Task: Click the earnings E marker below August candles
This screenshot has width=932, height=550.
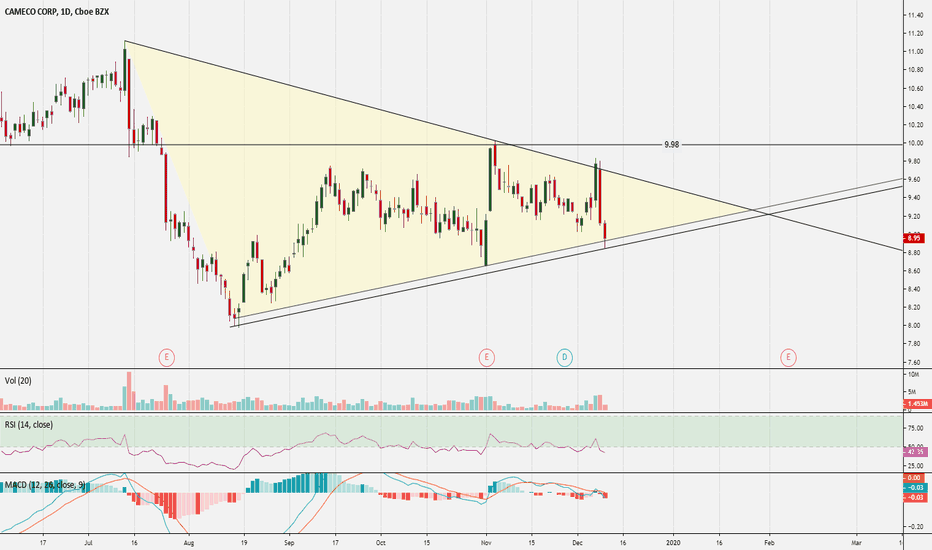Action: [x=166, y=357]
